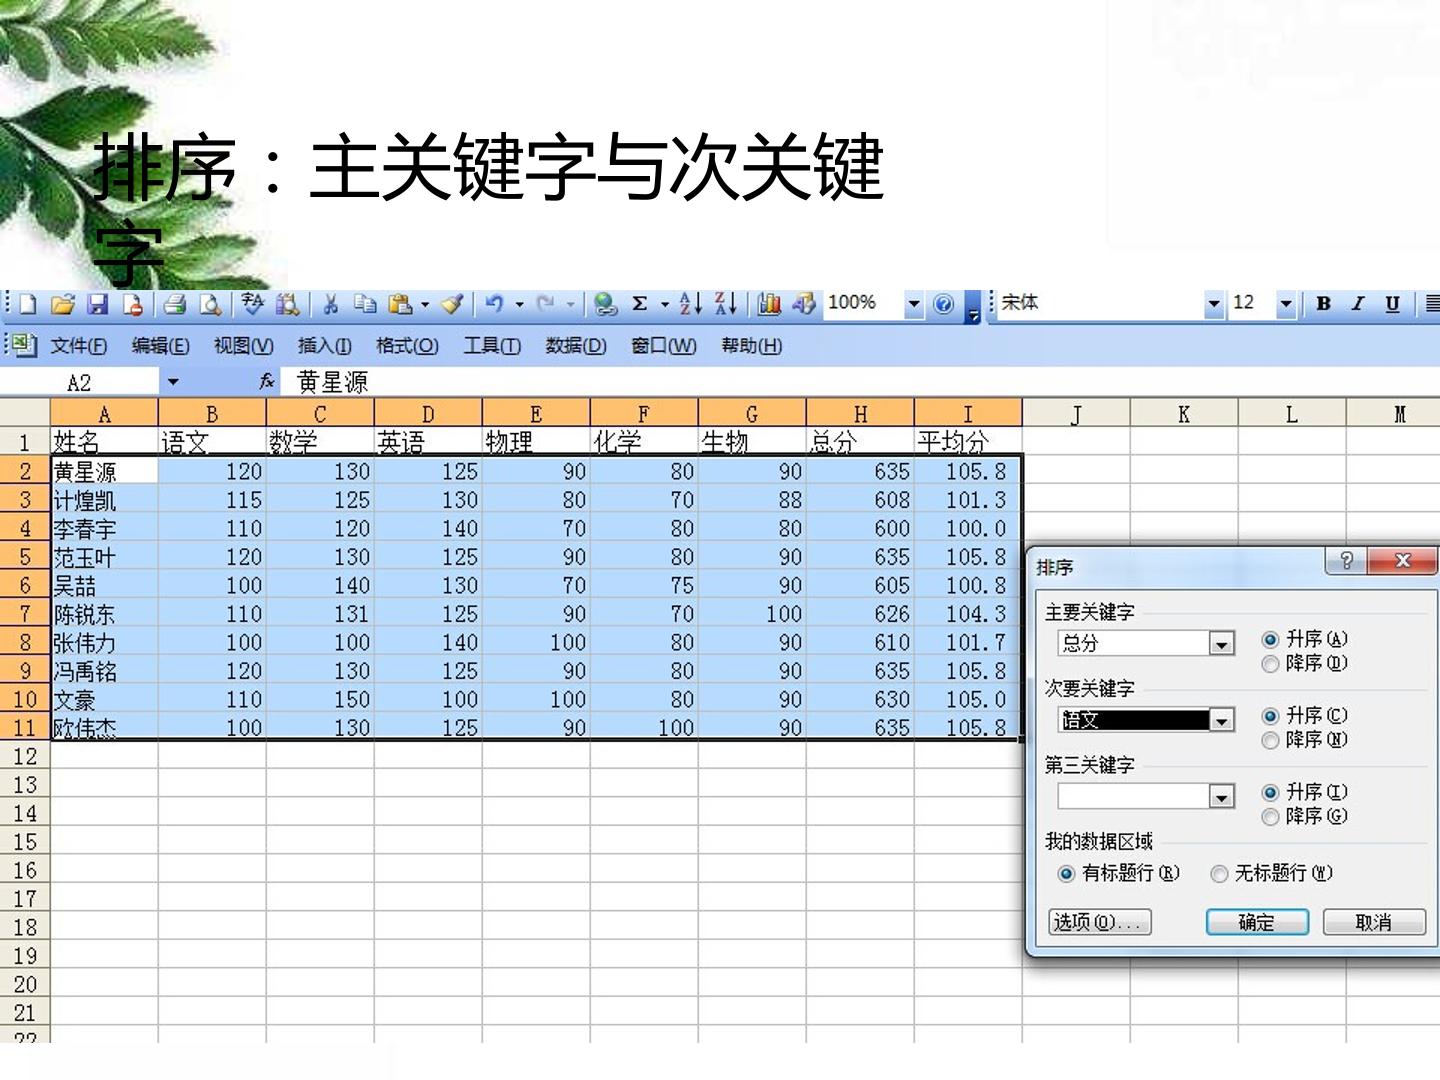The height and width of the screenshot is (1080, 1440).
Task: Open the paste options dropdown arrow
Action: pos(425,304)
